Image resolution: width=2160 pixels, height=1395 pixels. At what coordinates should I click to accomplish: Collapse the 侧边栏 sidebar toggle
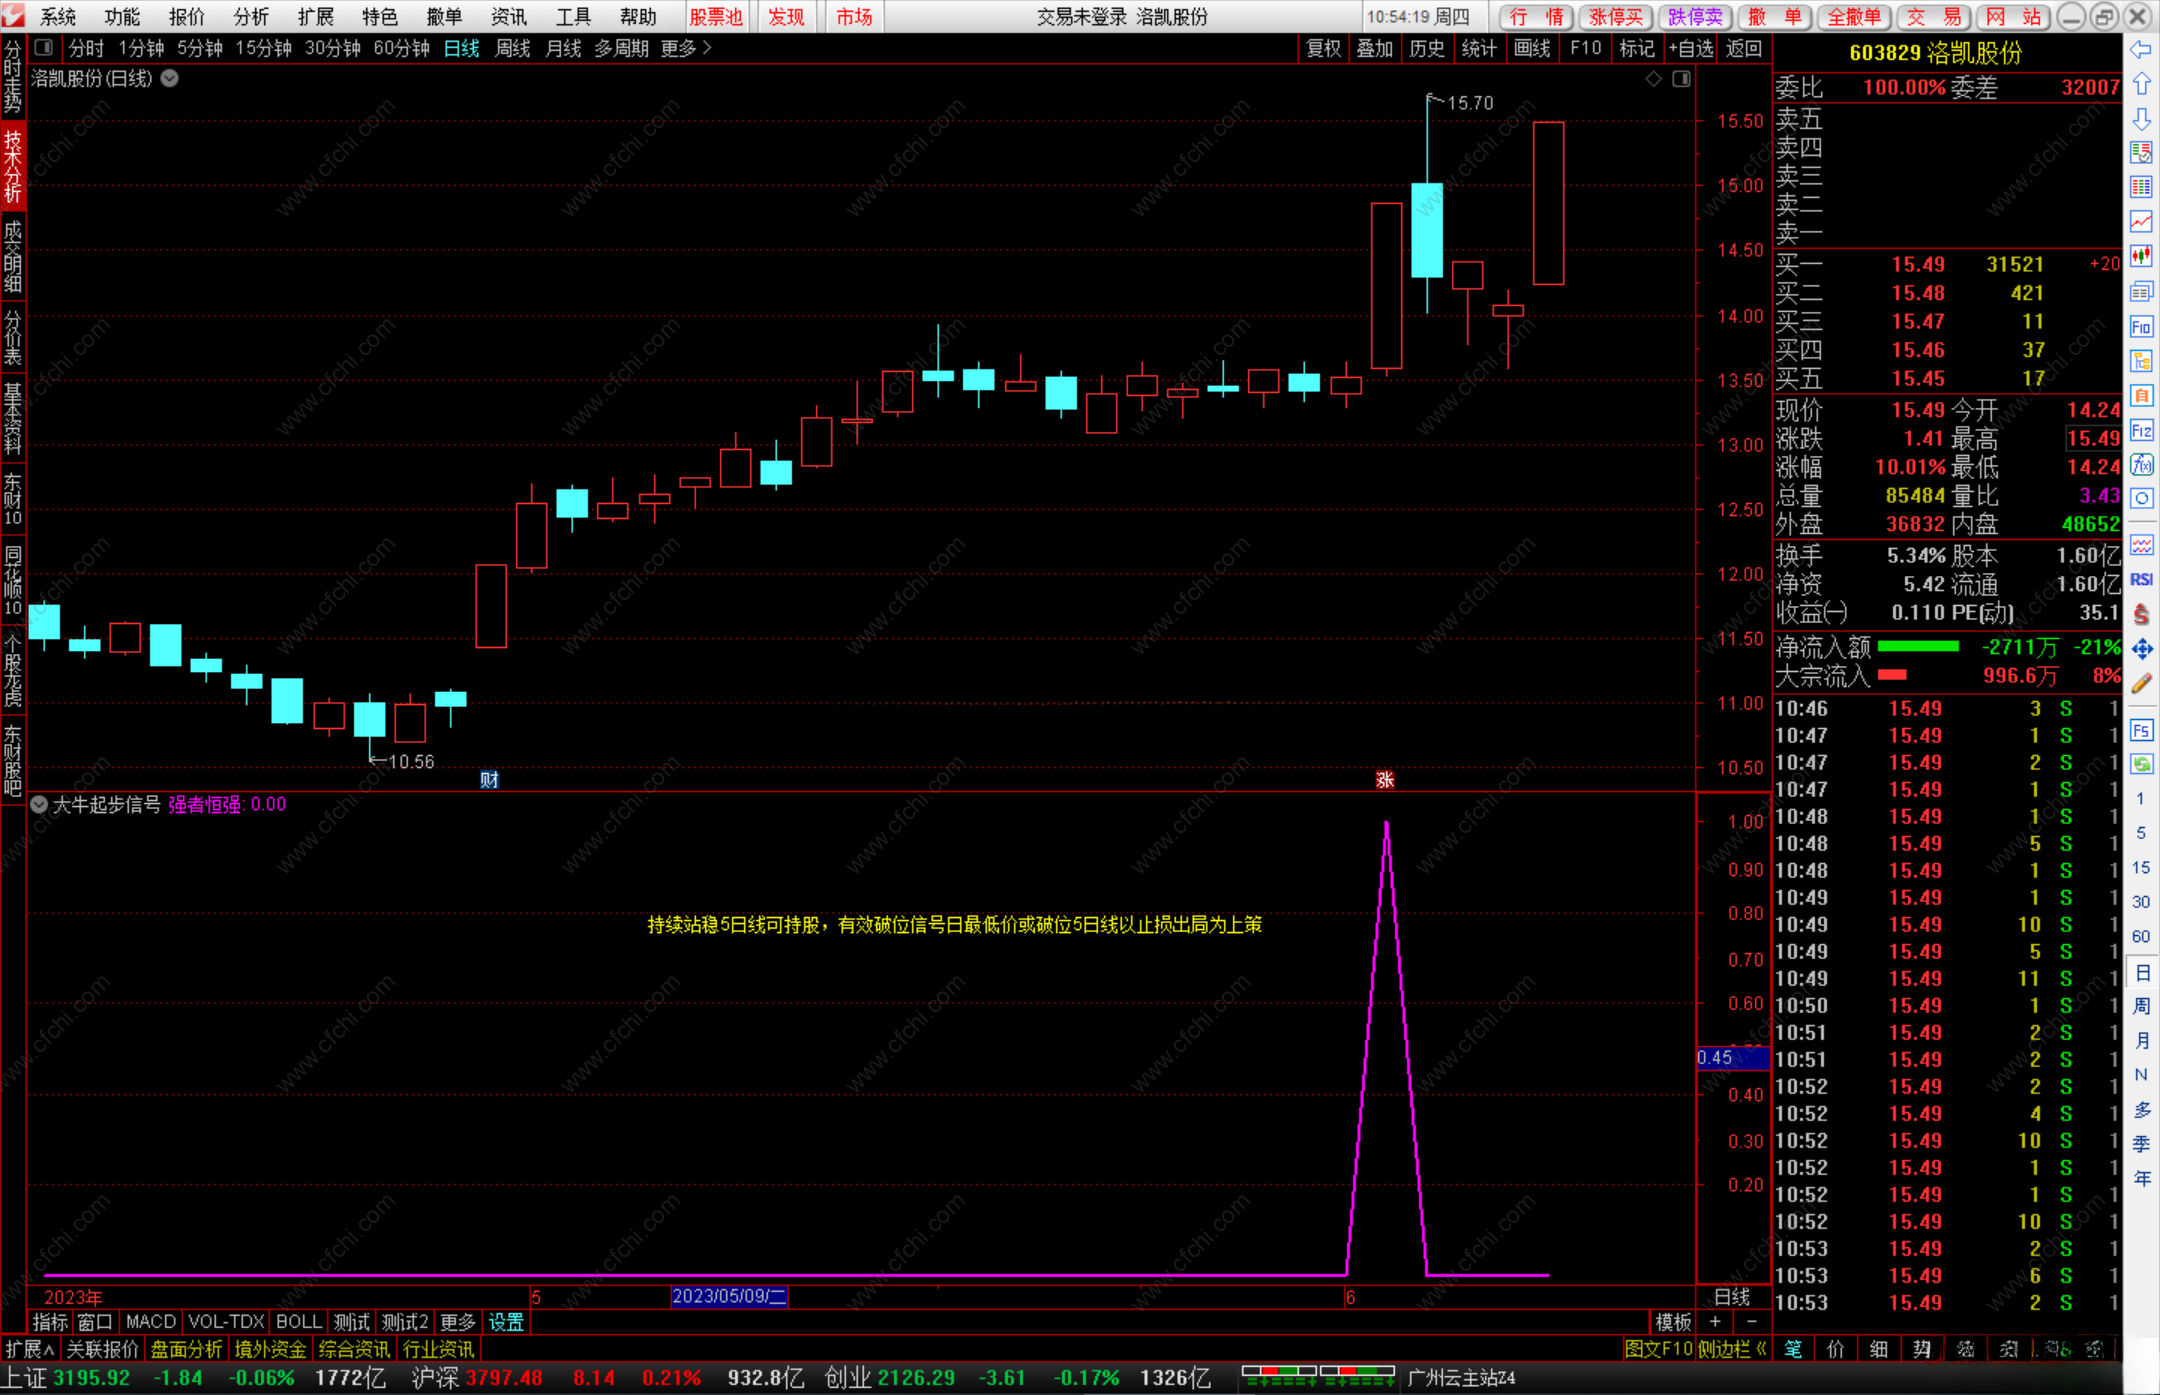pos(1733,1349)
